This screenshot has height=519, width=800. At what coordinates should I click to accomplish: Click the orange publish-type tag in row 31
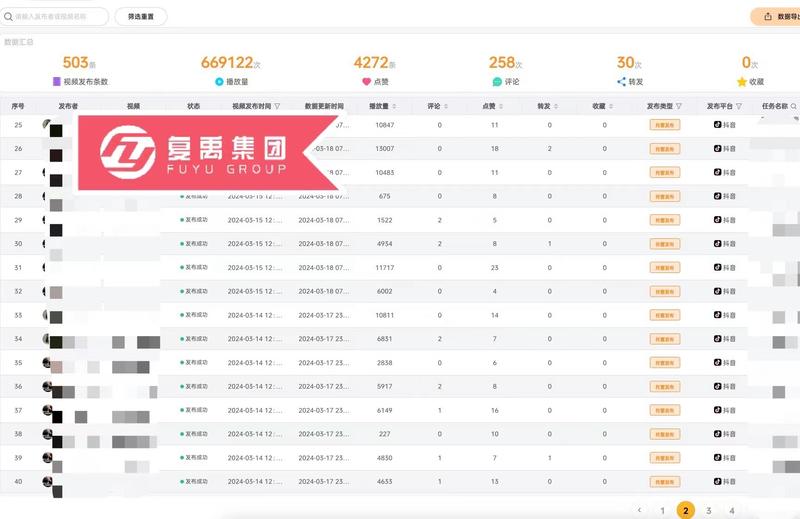(665, 267)
